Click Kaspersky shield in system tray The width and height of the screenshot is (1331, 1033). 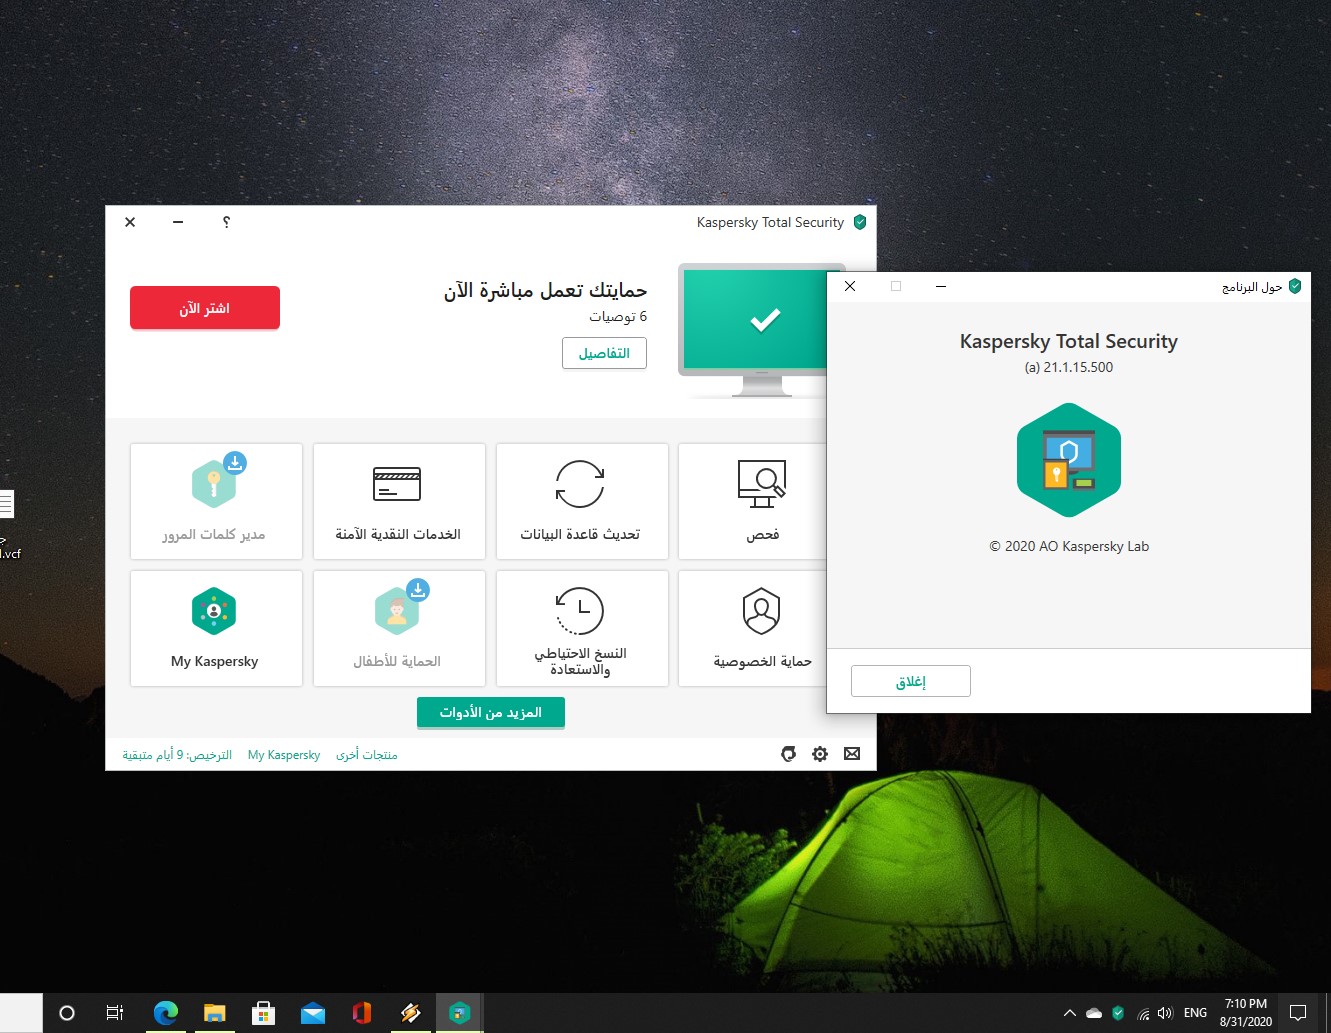(1118, 1013)
